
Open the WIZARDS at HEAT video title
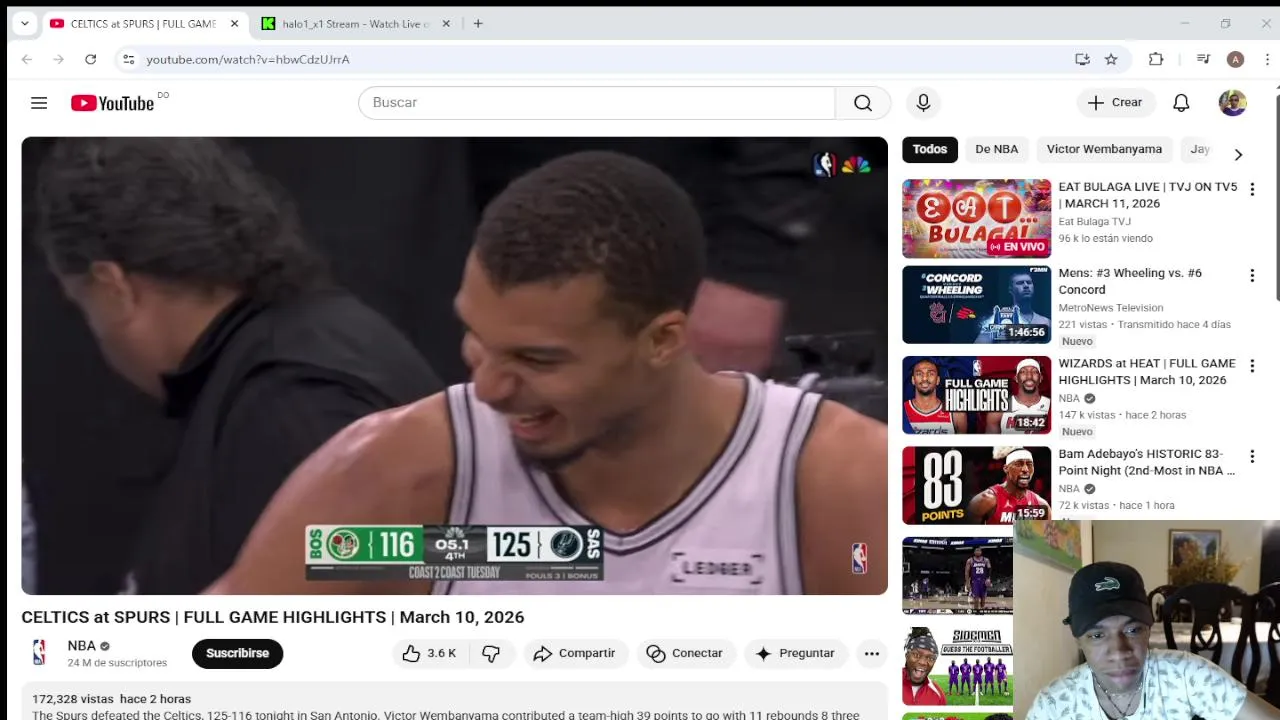[x=1147, y=372]
